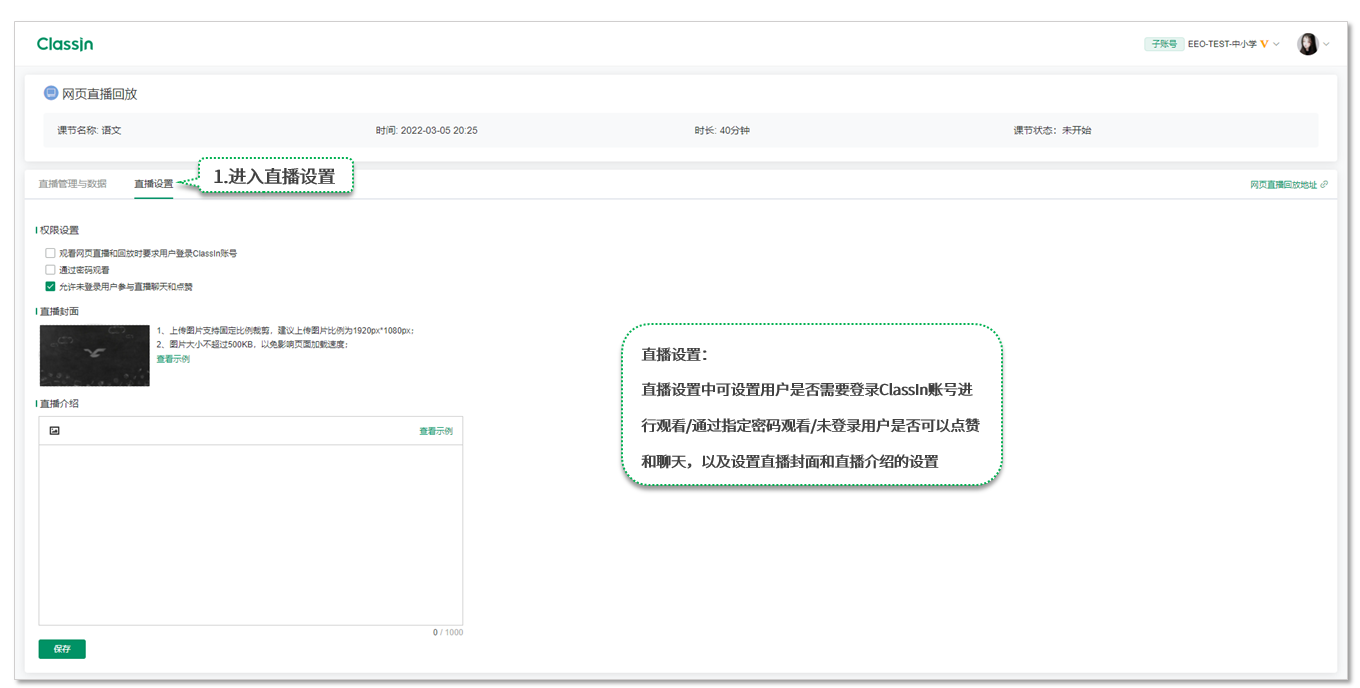Enable the 通过密码观看 checkbox

(50, 270)
